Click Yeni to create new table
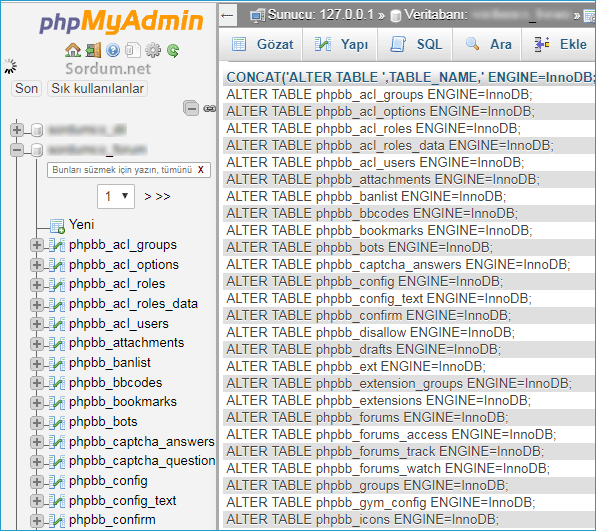This screenshot has height=531, width=596. [x=81, y=225]
